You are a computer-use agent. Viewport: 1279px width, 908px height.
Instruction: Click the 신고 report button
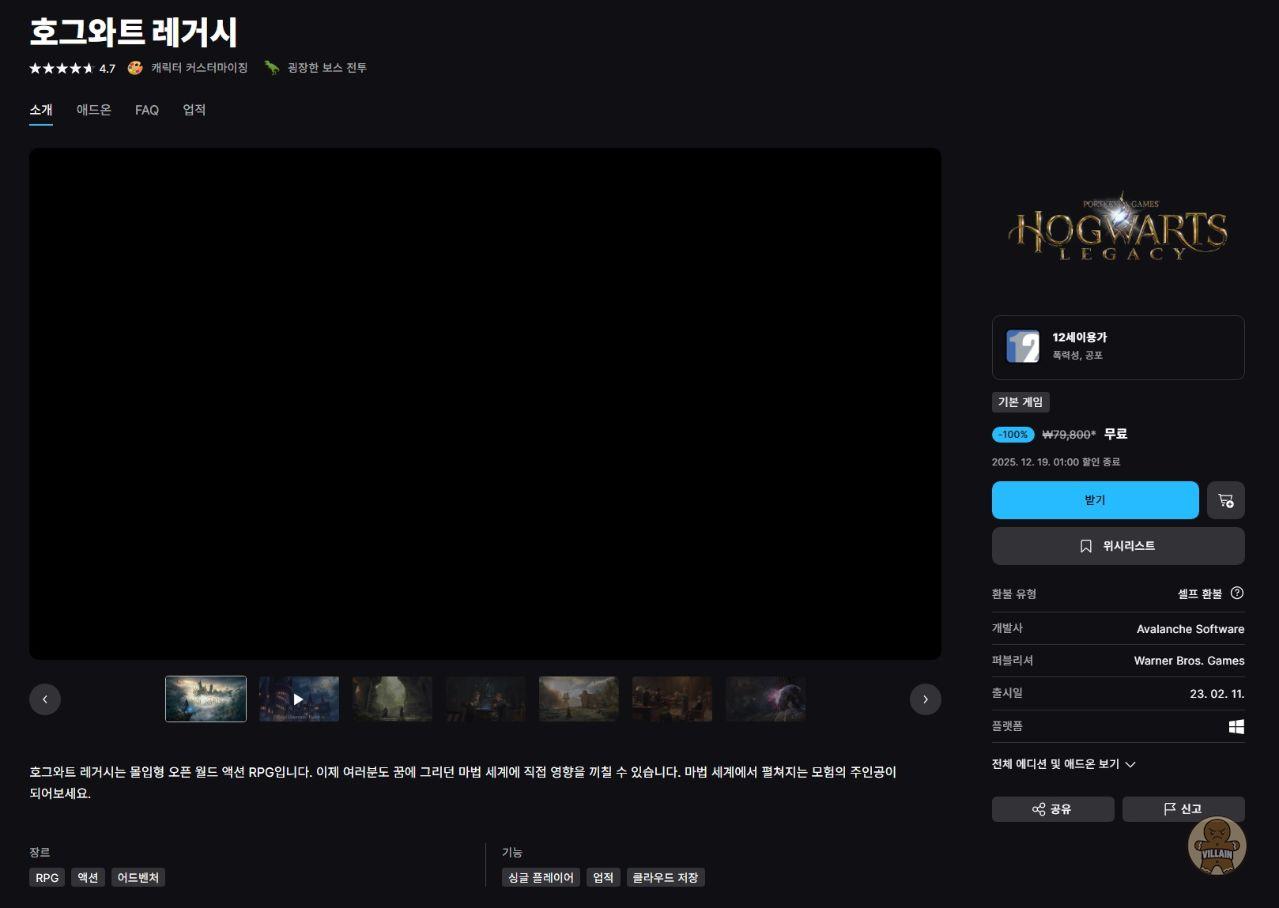tap(1182, 809)
